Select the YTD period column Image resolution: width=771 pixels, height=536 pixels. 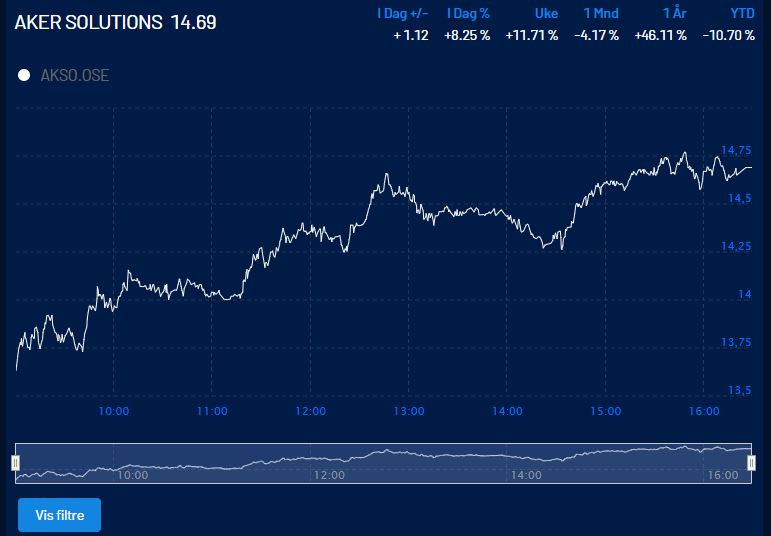coord(741,14)
